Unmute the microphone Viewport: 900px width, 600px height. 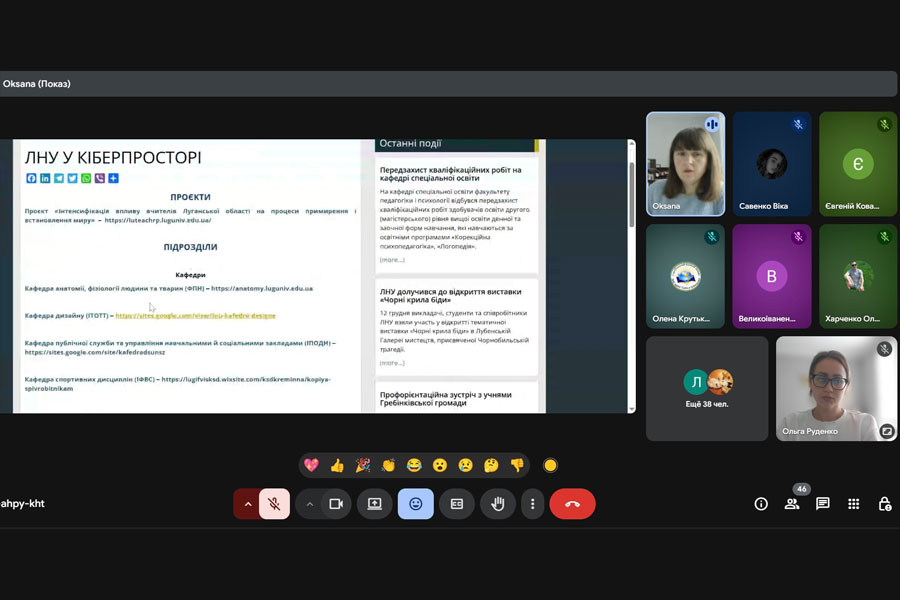274,504
